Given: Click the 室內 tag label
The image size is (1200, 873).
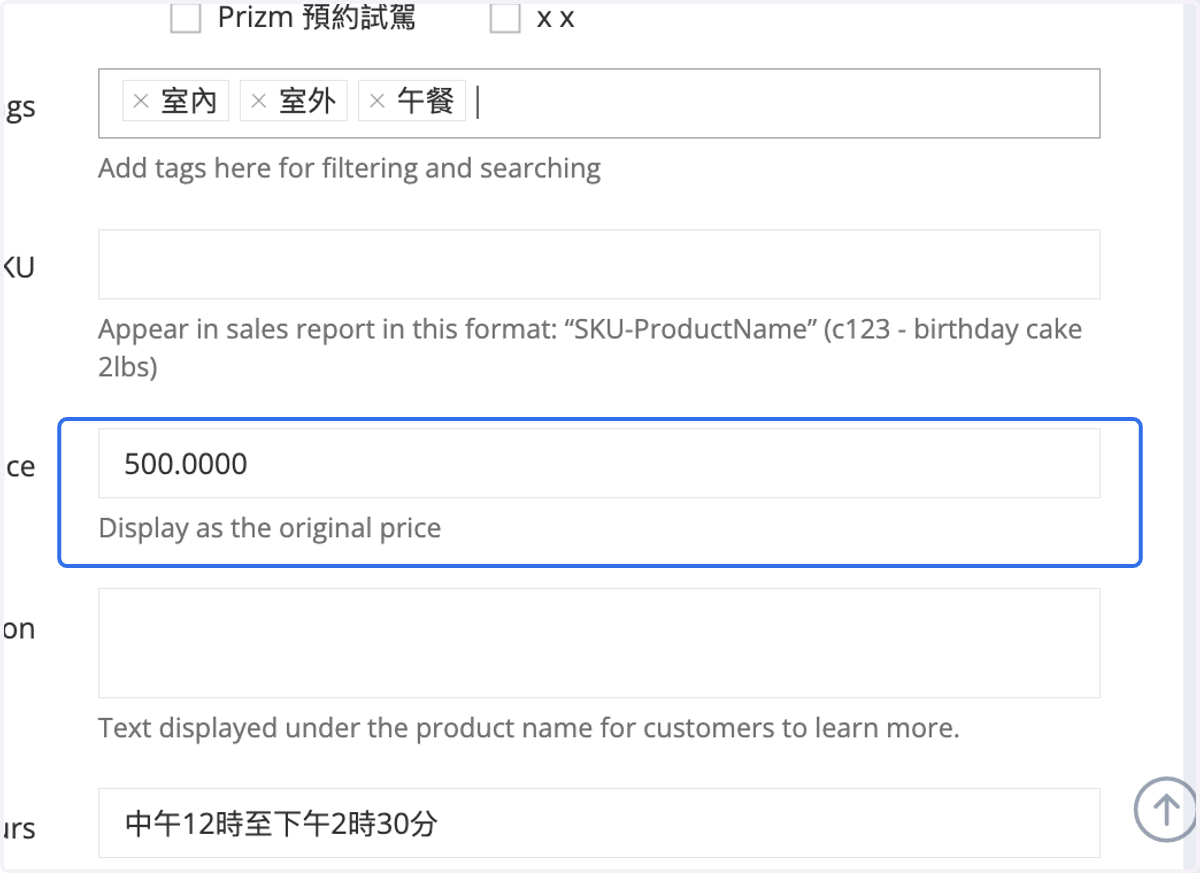Looking at the screenshot, I should 189,101.
